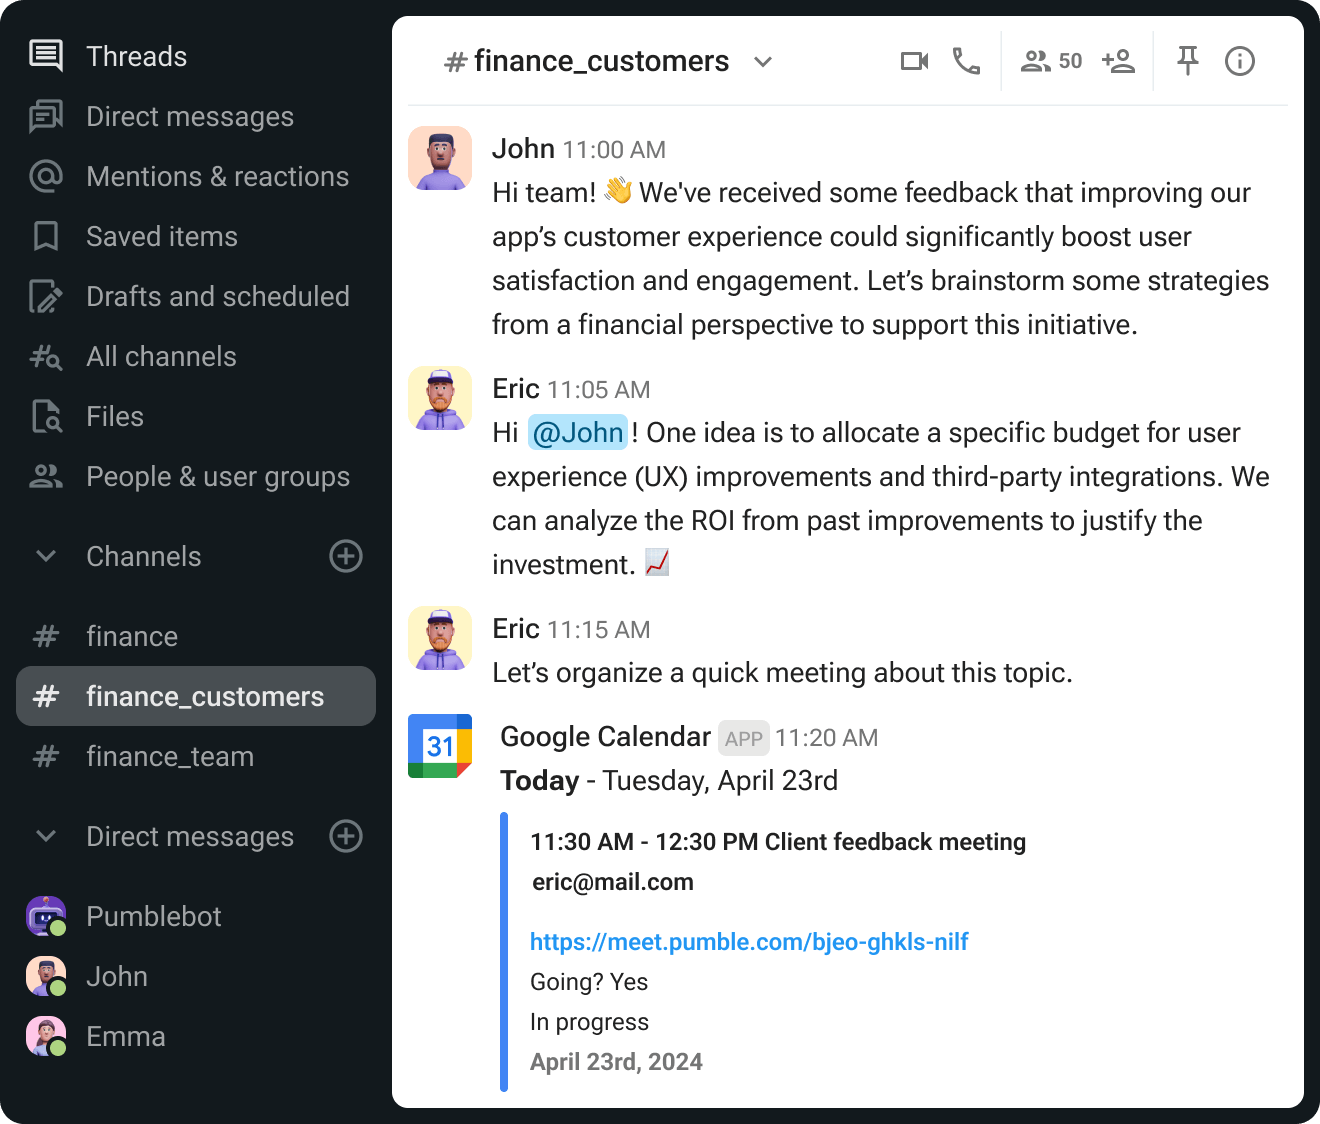Add a new channel with the plus icon

click(x=346, y=556)
